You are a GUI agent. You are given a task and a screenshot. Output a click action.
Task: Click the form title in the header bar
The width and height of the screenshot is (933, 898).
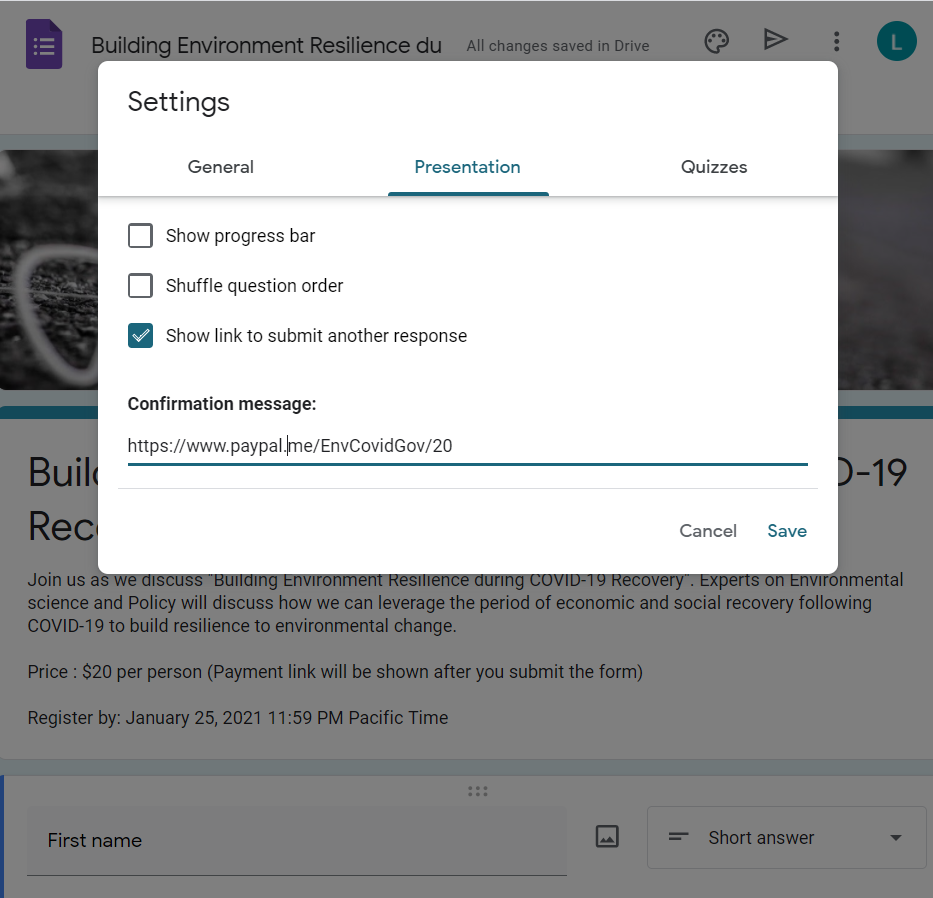(266, 46)
